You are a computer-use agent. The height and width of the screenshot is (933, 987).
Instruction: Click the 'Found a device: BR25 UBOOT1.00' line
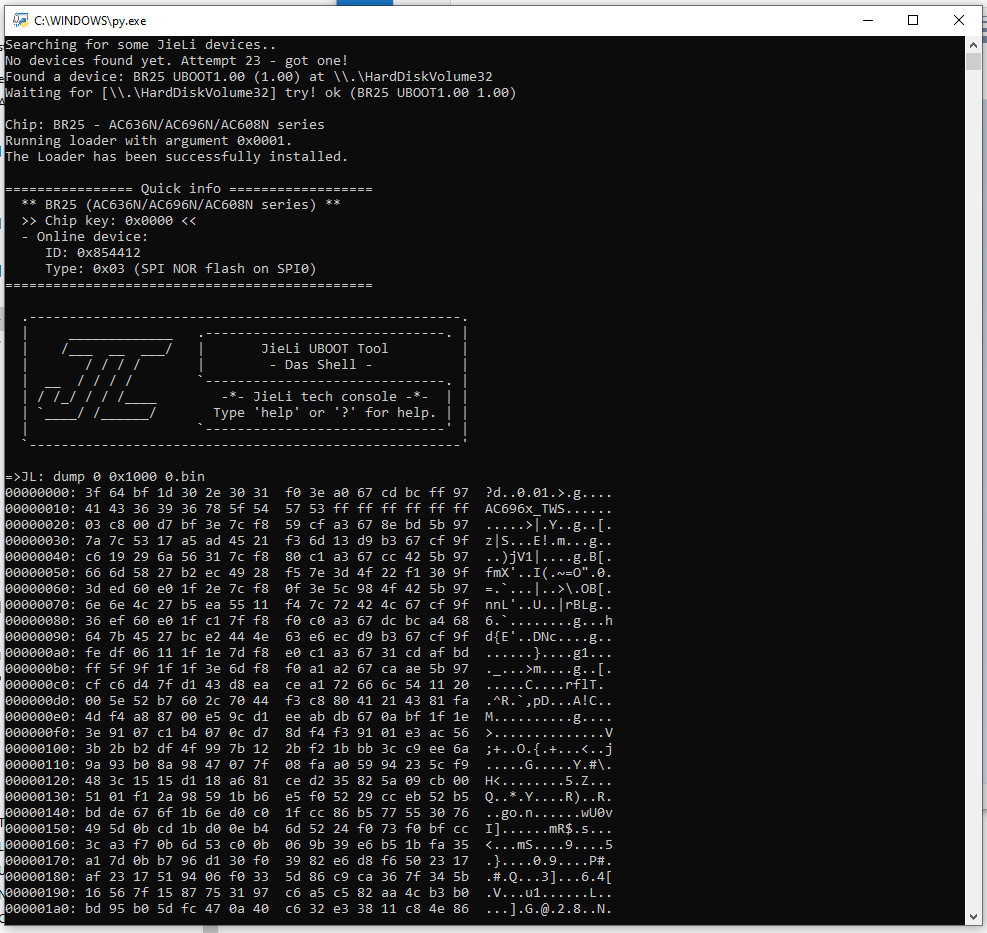pyautogui.click(x=249, y=77)
